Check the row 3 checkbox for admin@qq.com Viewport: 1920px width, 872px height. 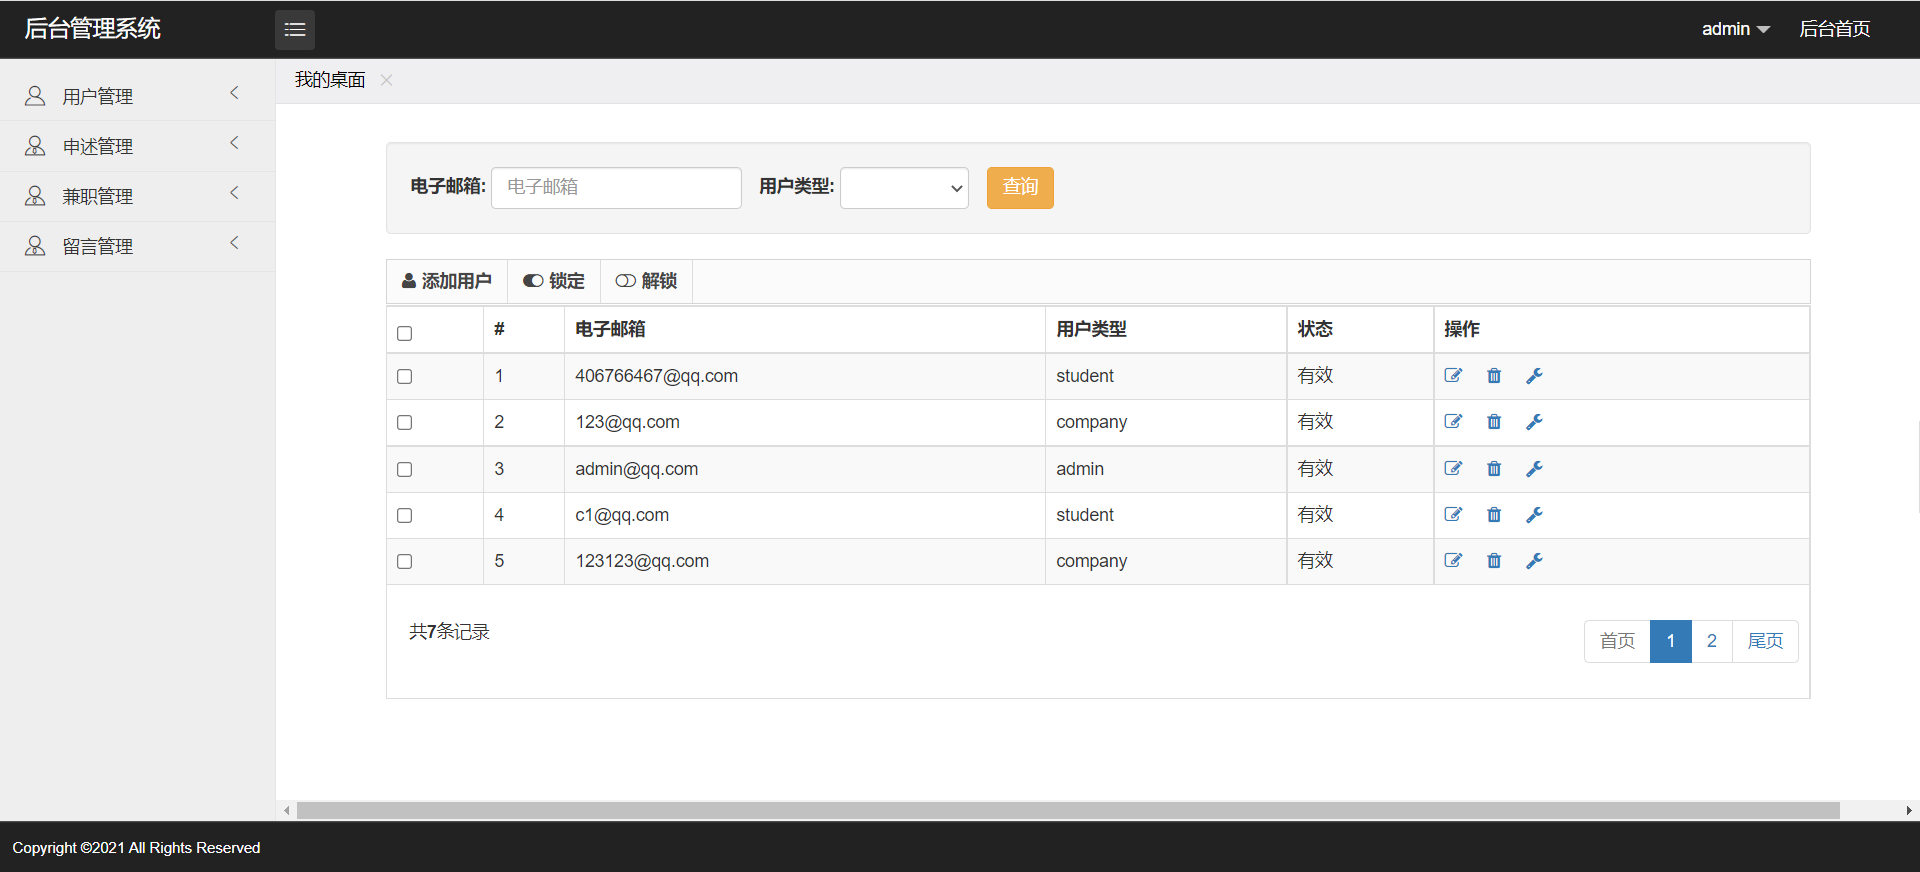404,469
